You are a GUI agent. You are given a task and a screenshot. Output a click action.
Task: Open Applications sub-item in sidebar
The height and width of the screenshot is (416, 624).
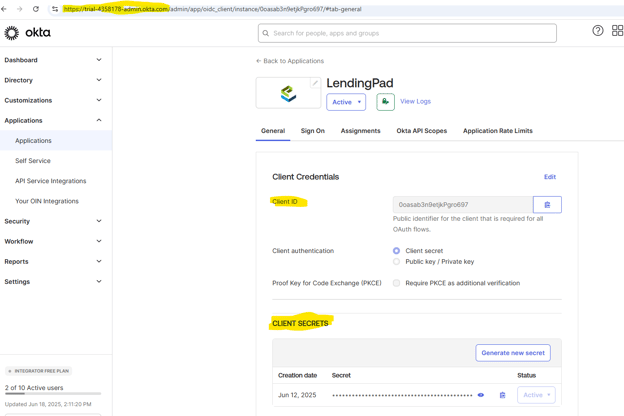56,141
